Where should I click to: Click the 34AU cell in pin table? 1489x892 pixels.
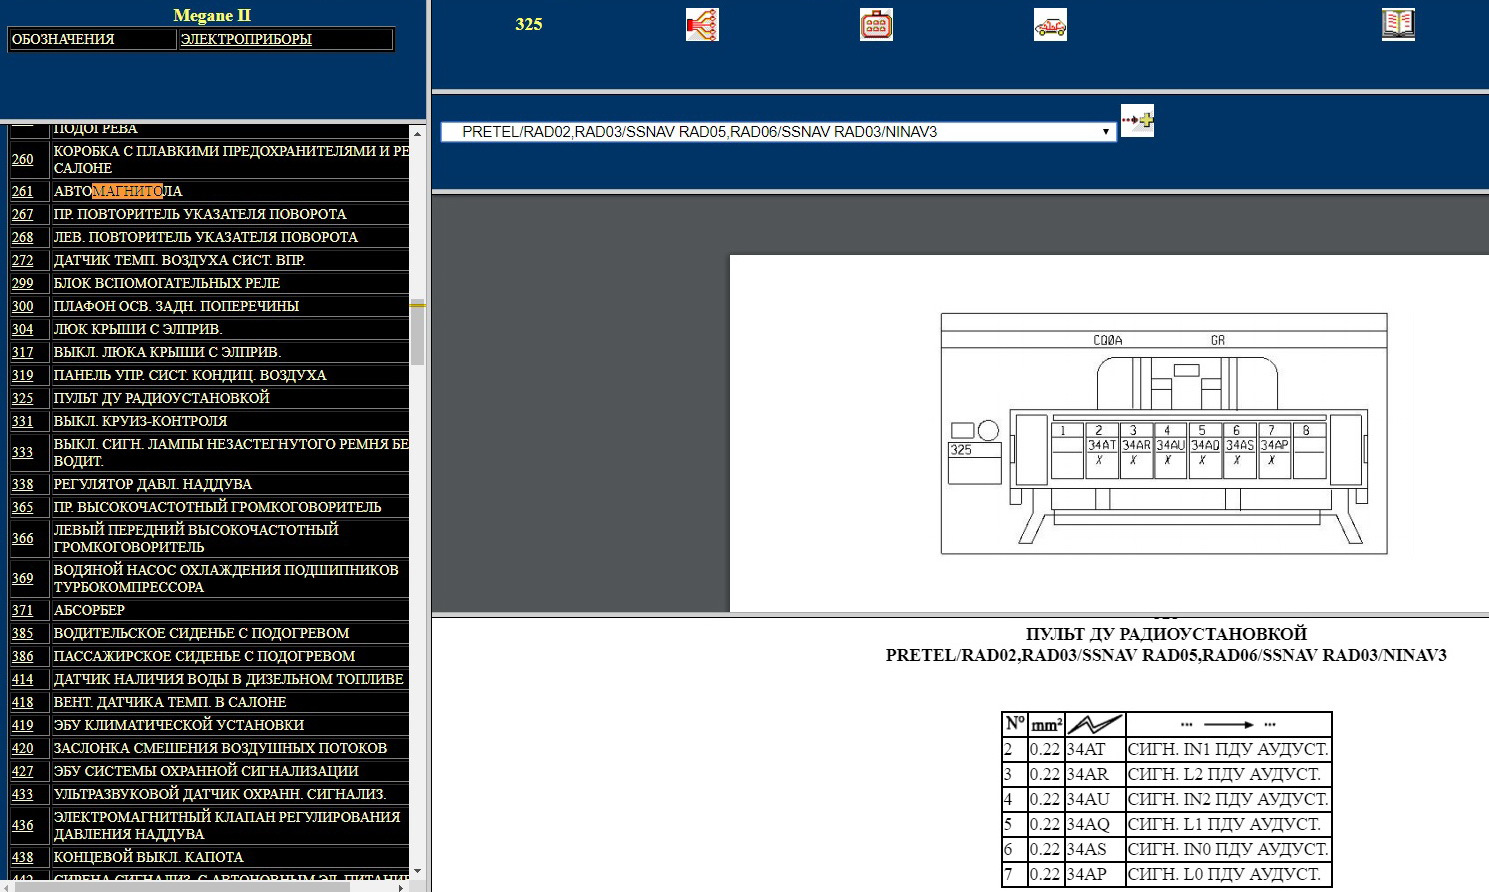[1094, 799]
